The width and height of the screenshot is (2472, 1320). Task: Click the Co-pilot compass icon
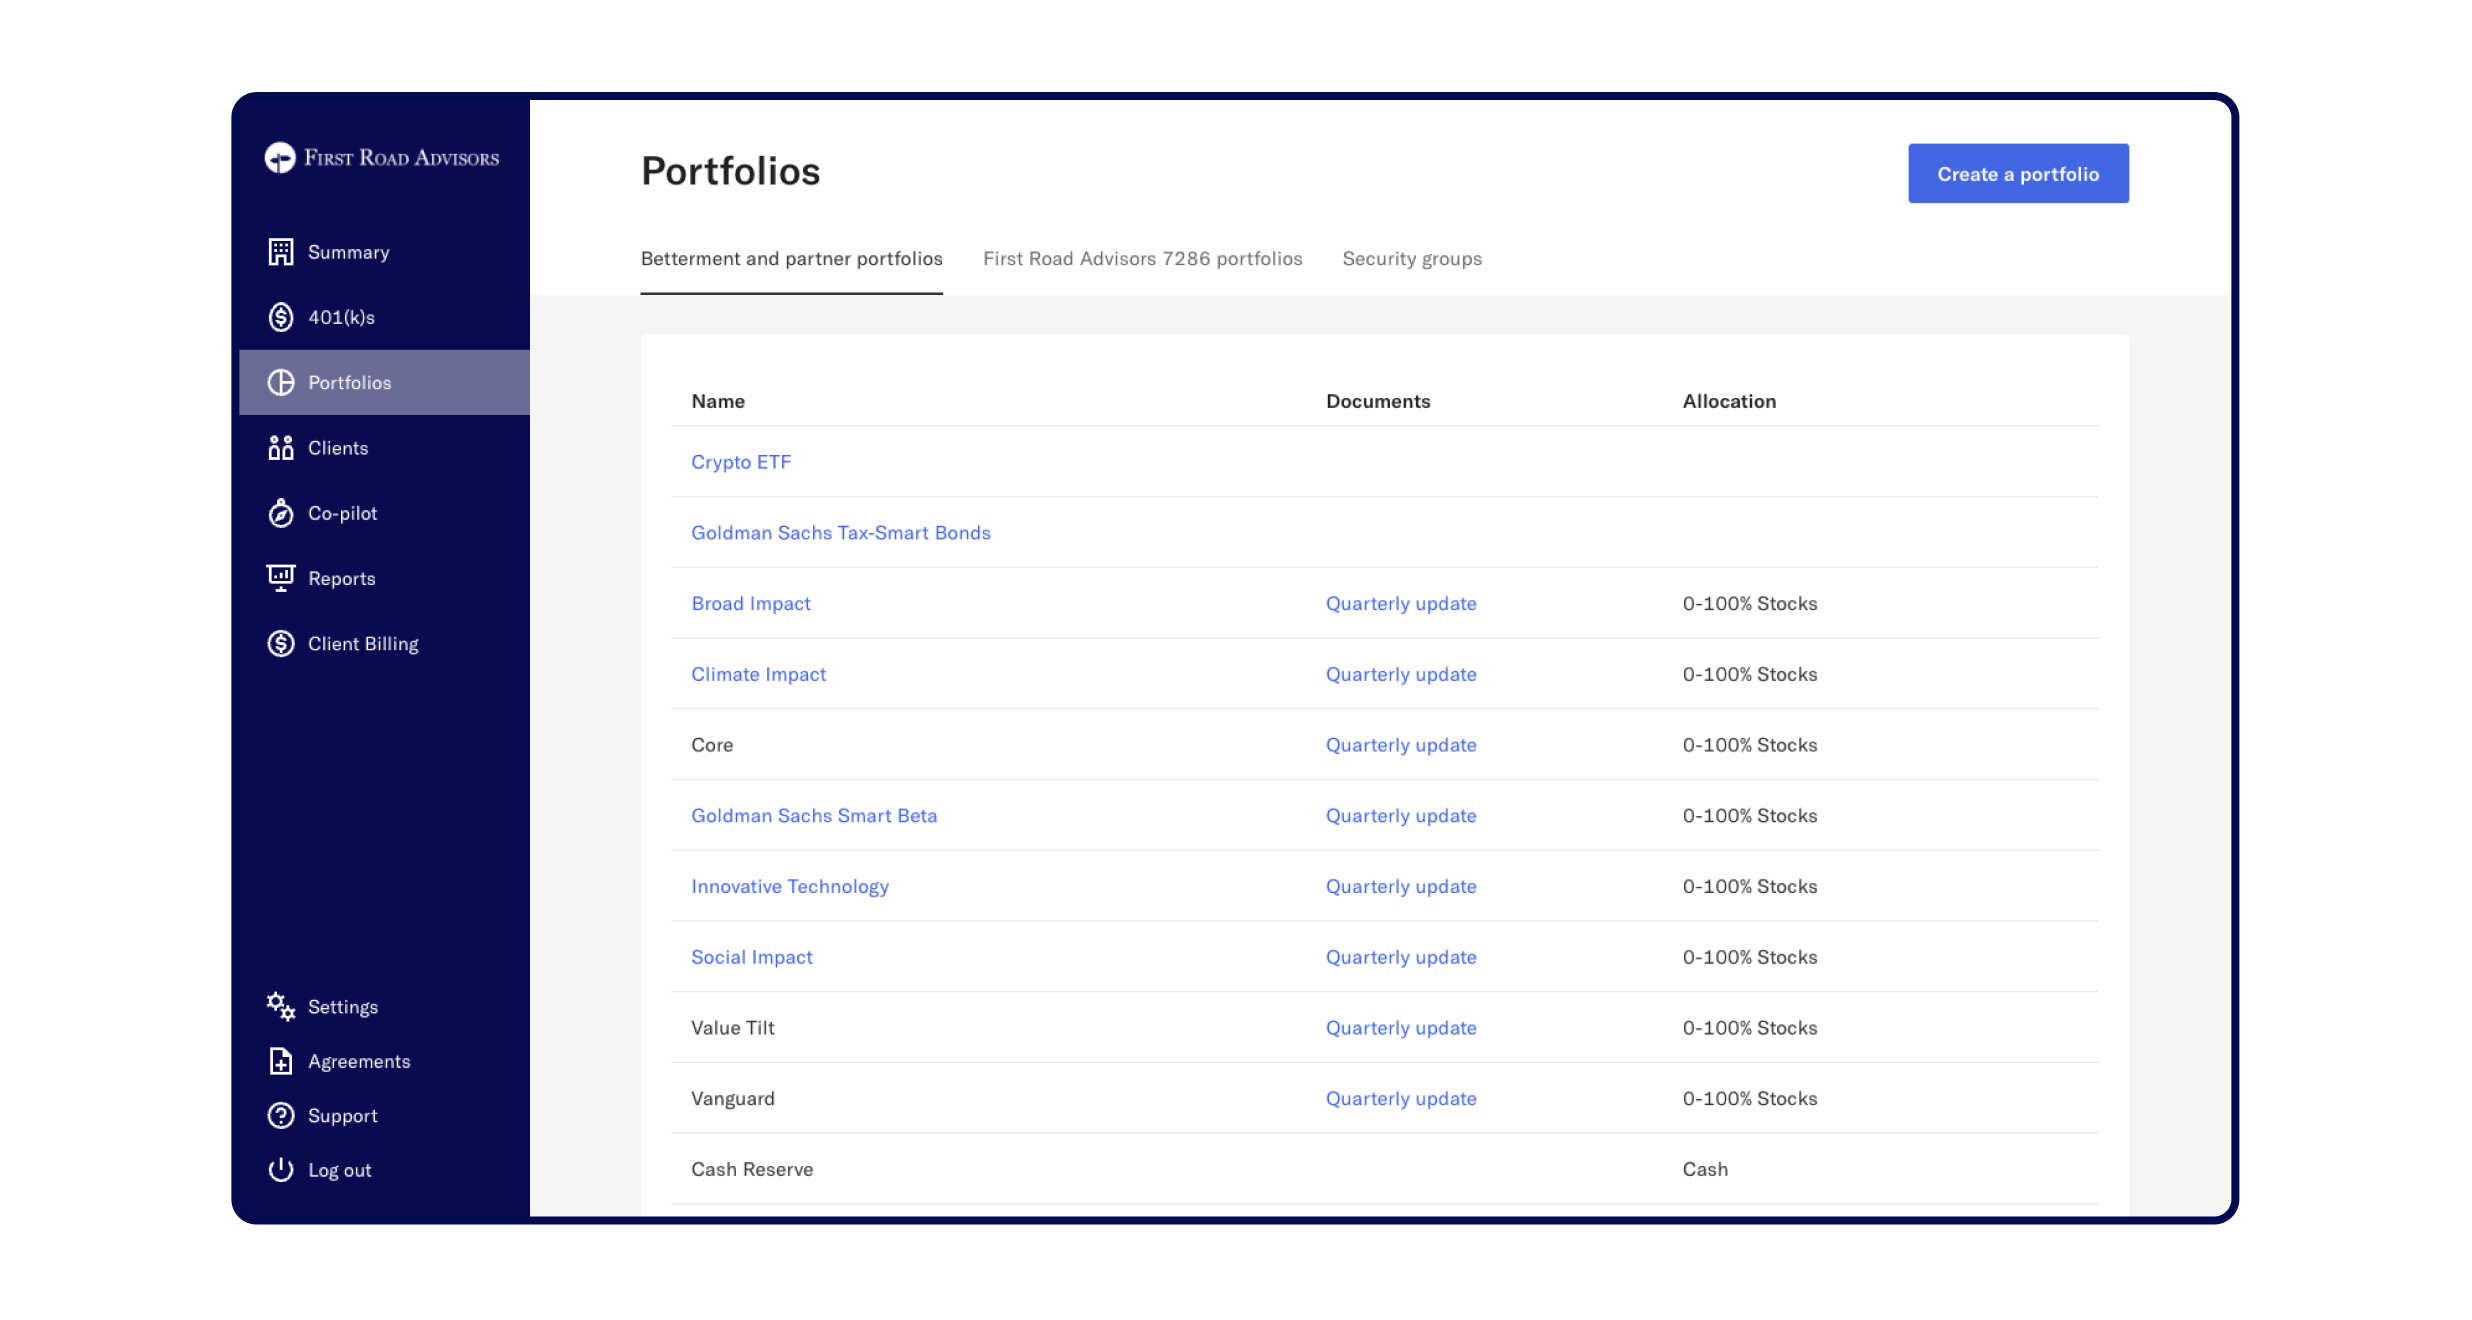pyautogui.click(x=281, y=513)
